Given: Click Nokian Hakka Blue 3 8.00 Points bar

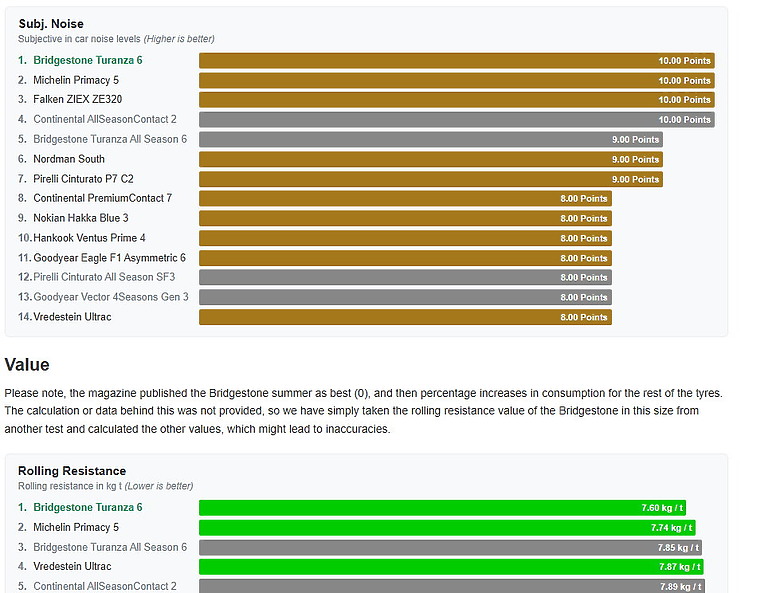Looking at the screenshot, I should coord(405,218).
